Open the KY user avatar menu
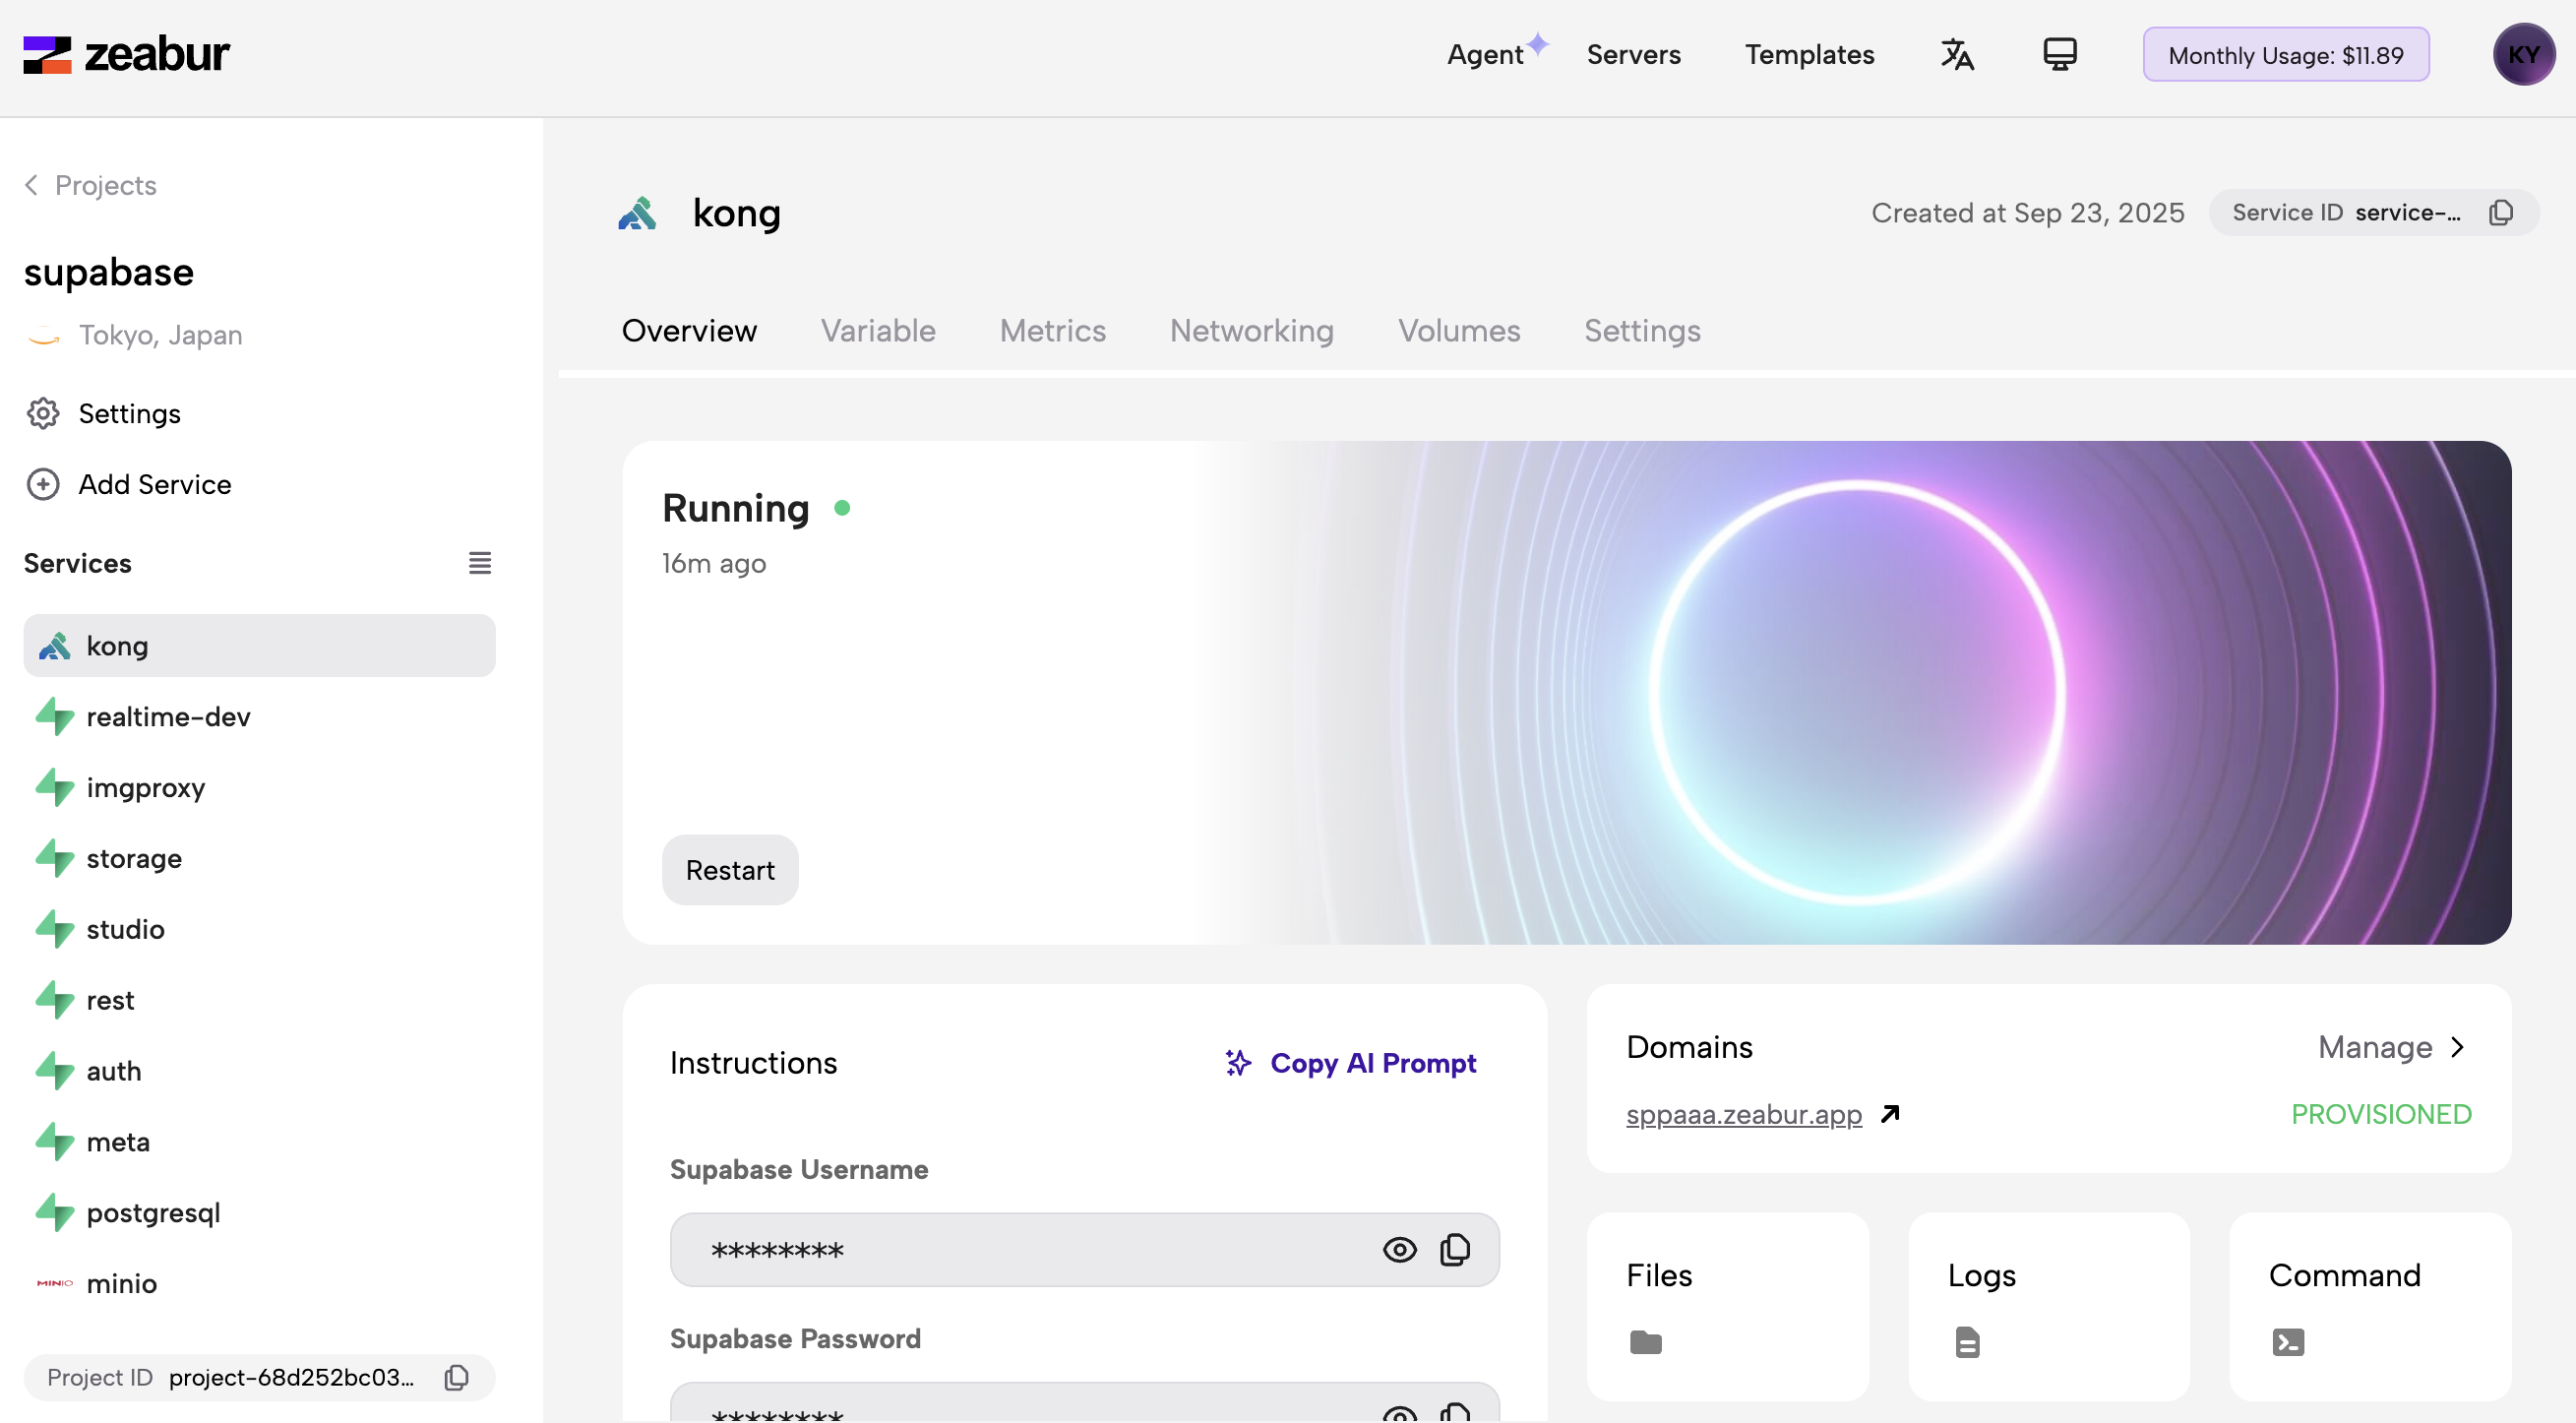2576x1423 pixels. coord(2523,54)
